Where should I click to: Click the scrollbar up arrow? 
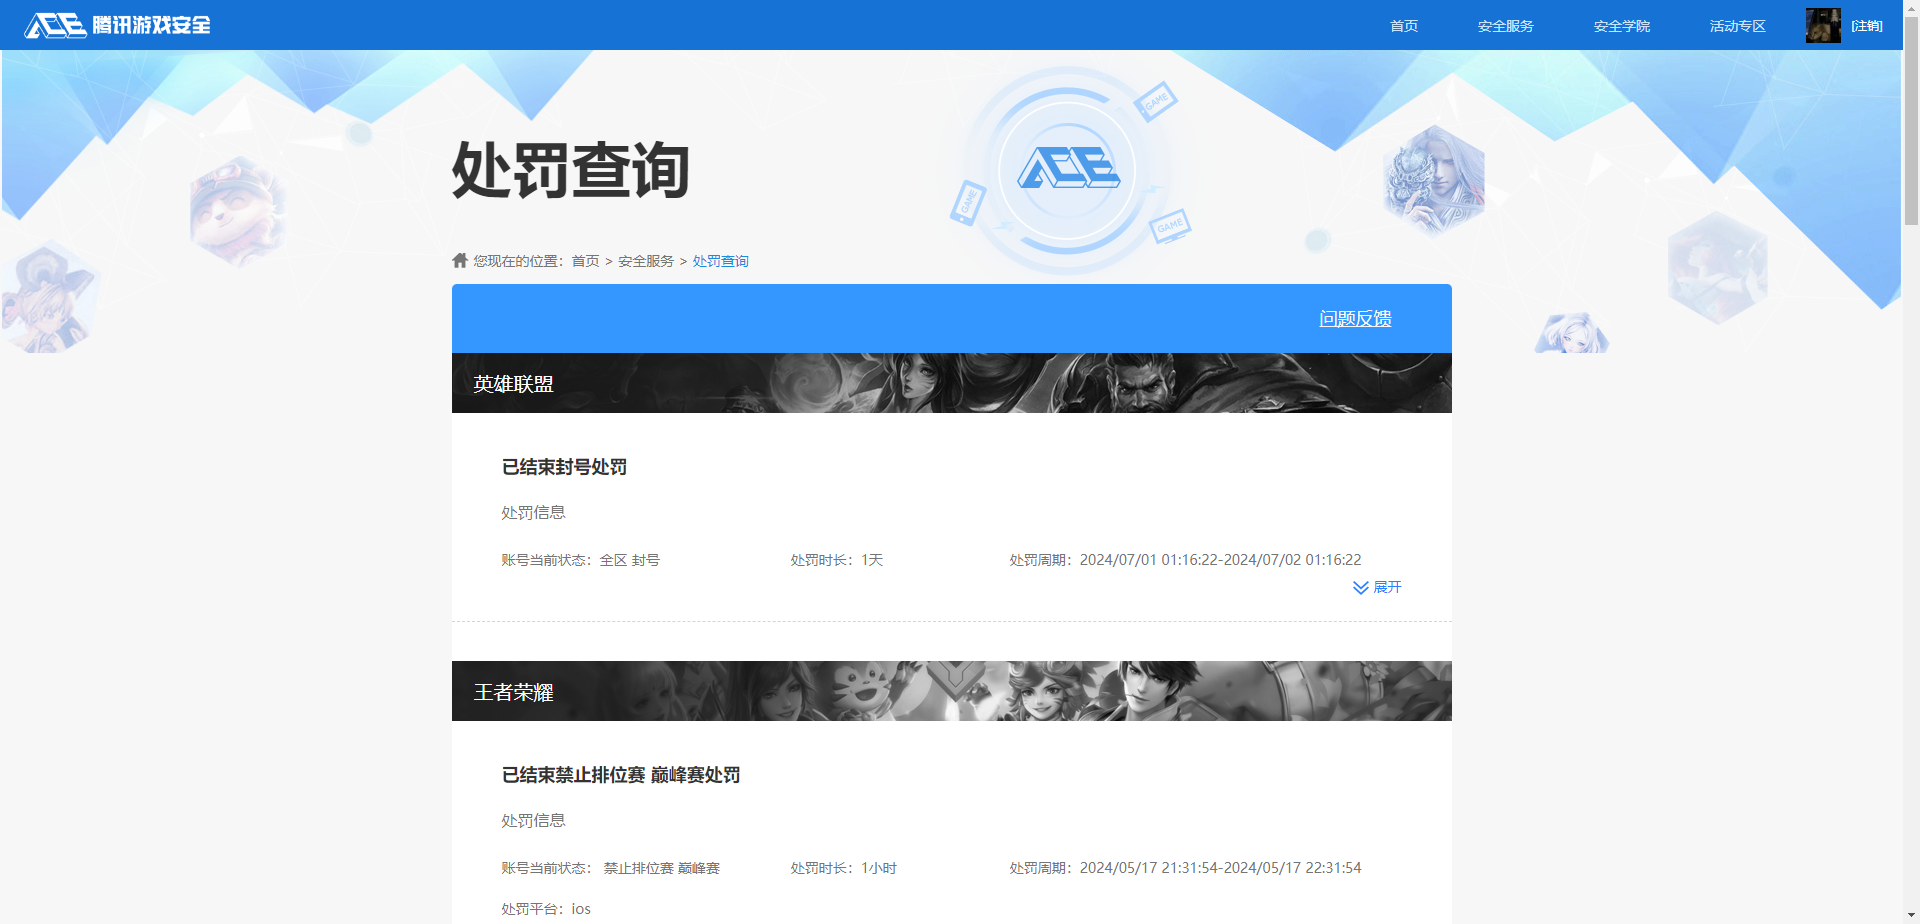point(1911,8)
